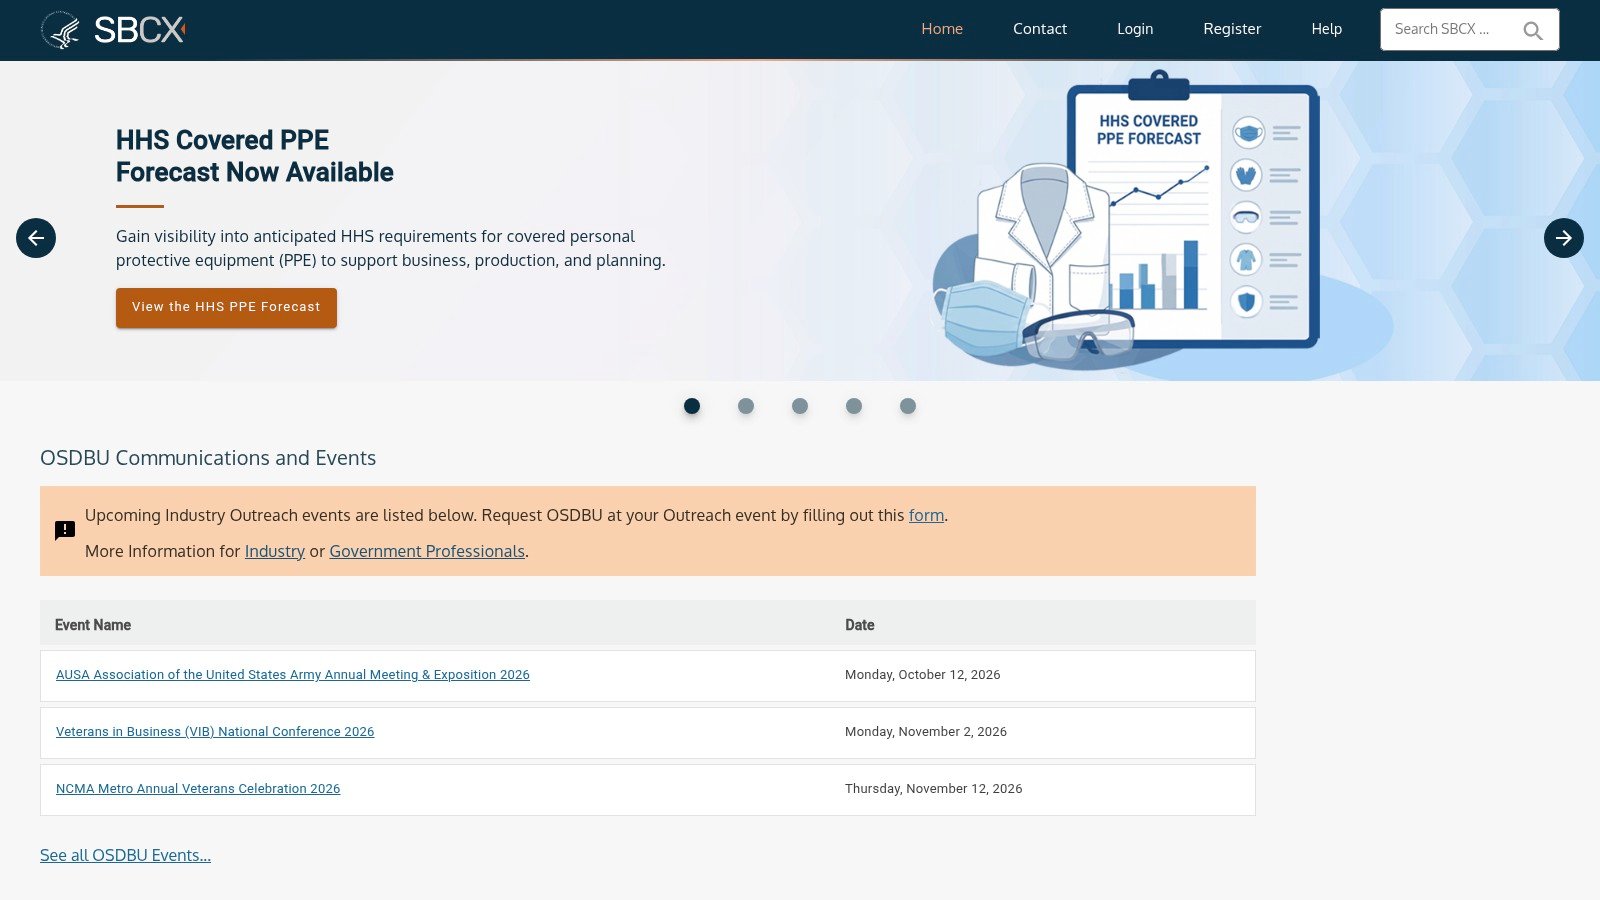Click the OSDBU Communications and Events heading

(208, 458)
